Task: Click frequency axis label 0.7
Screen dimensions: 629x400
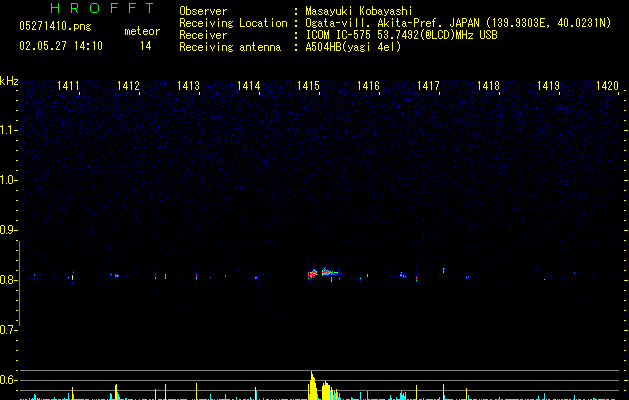Action: click(x=8, y=330)
